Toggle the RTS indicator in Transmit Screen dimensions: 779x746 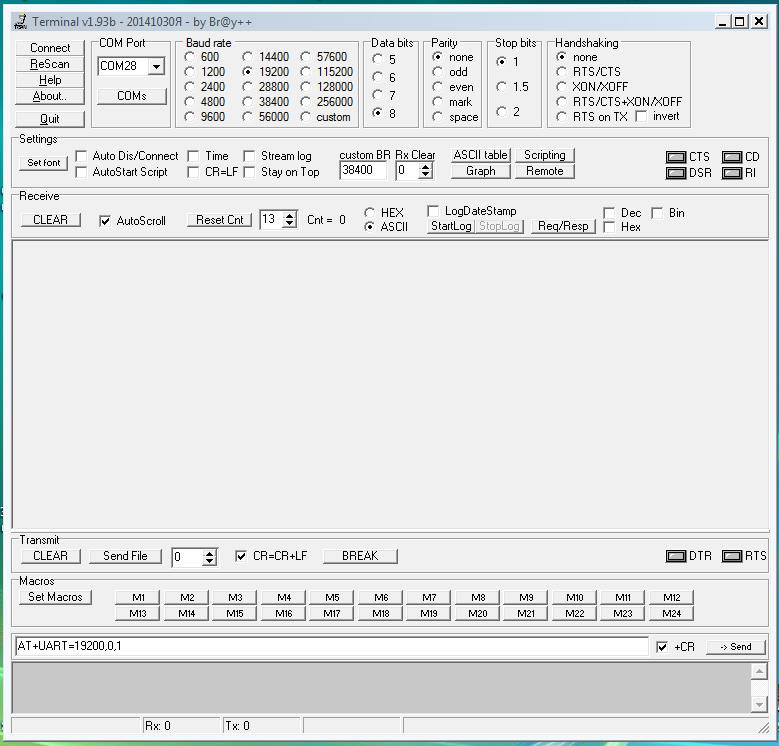tap(732, 556)
